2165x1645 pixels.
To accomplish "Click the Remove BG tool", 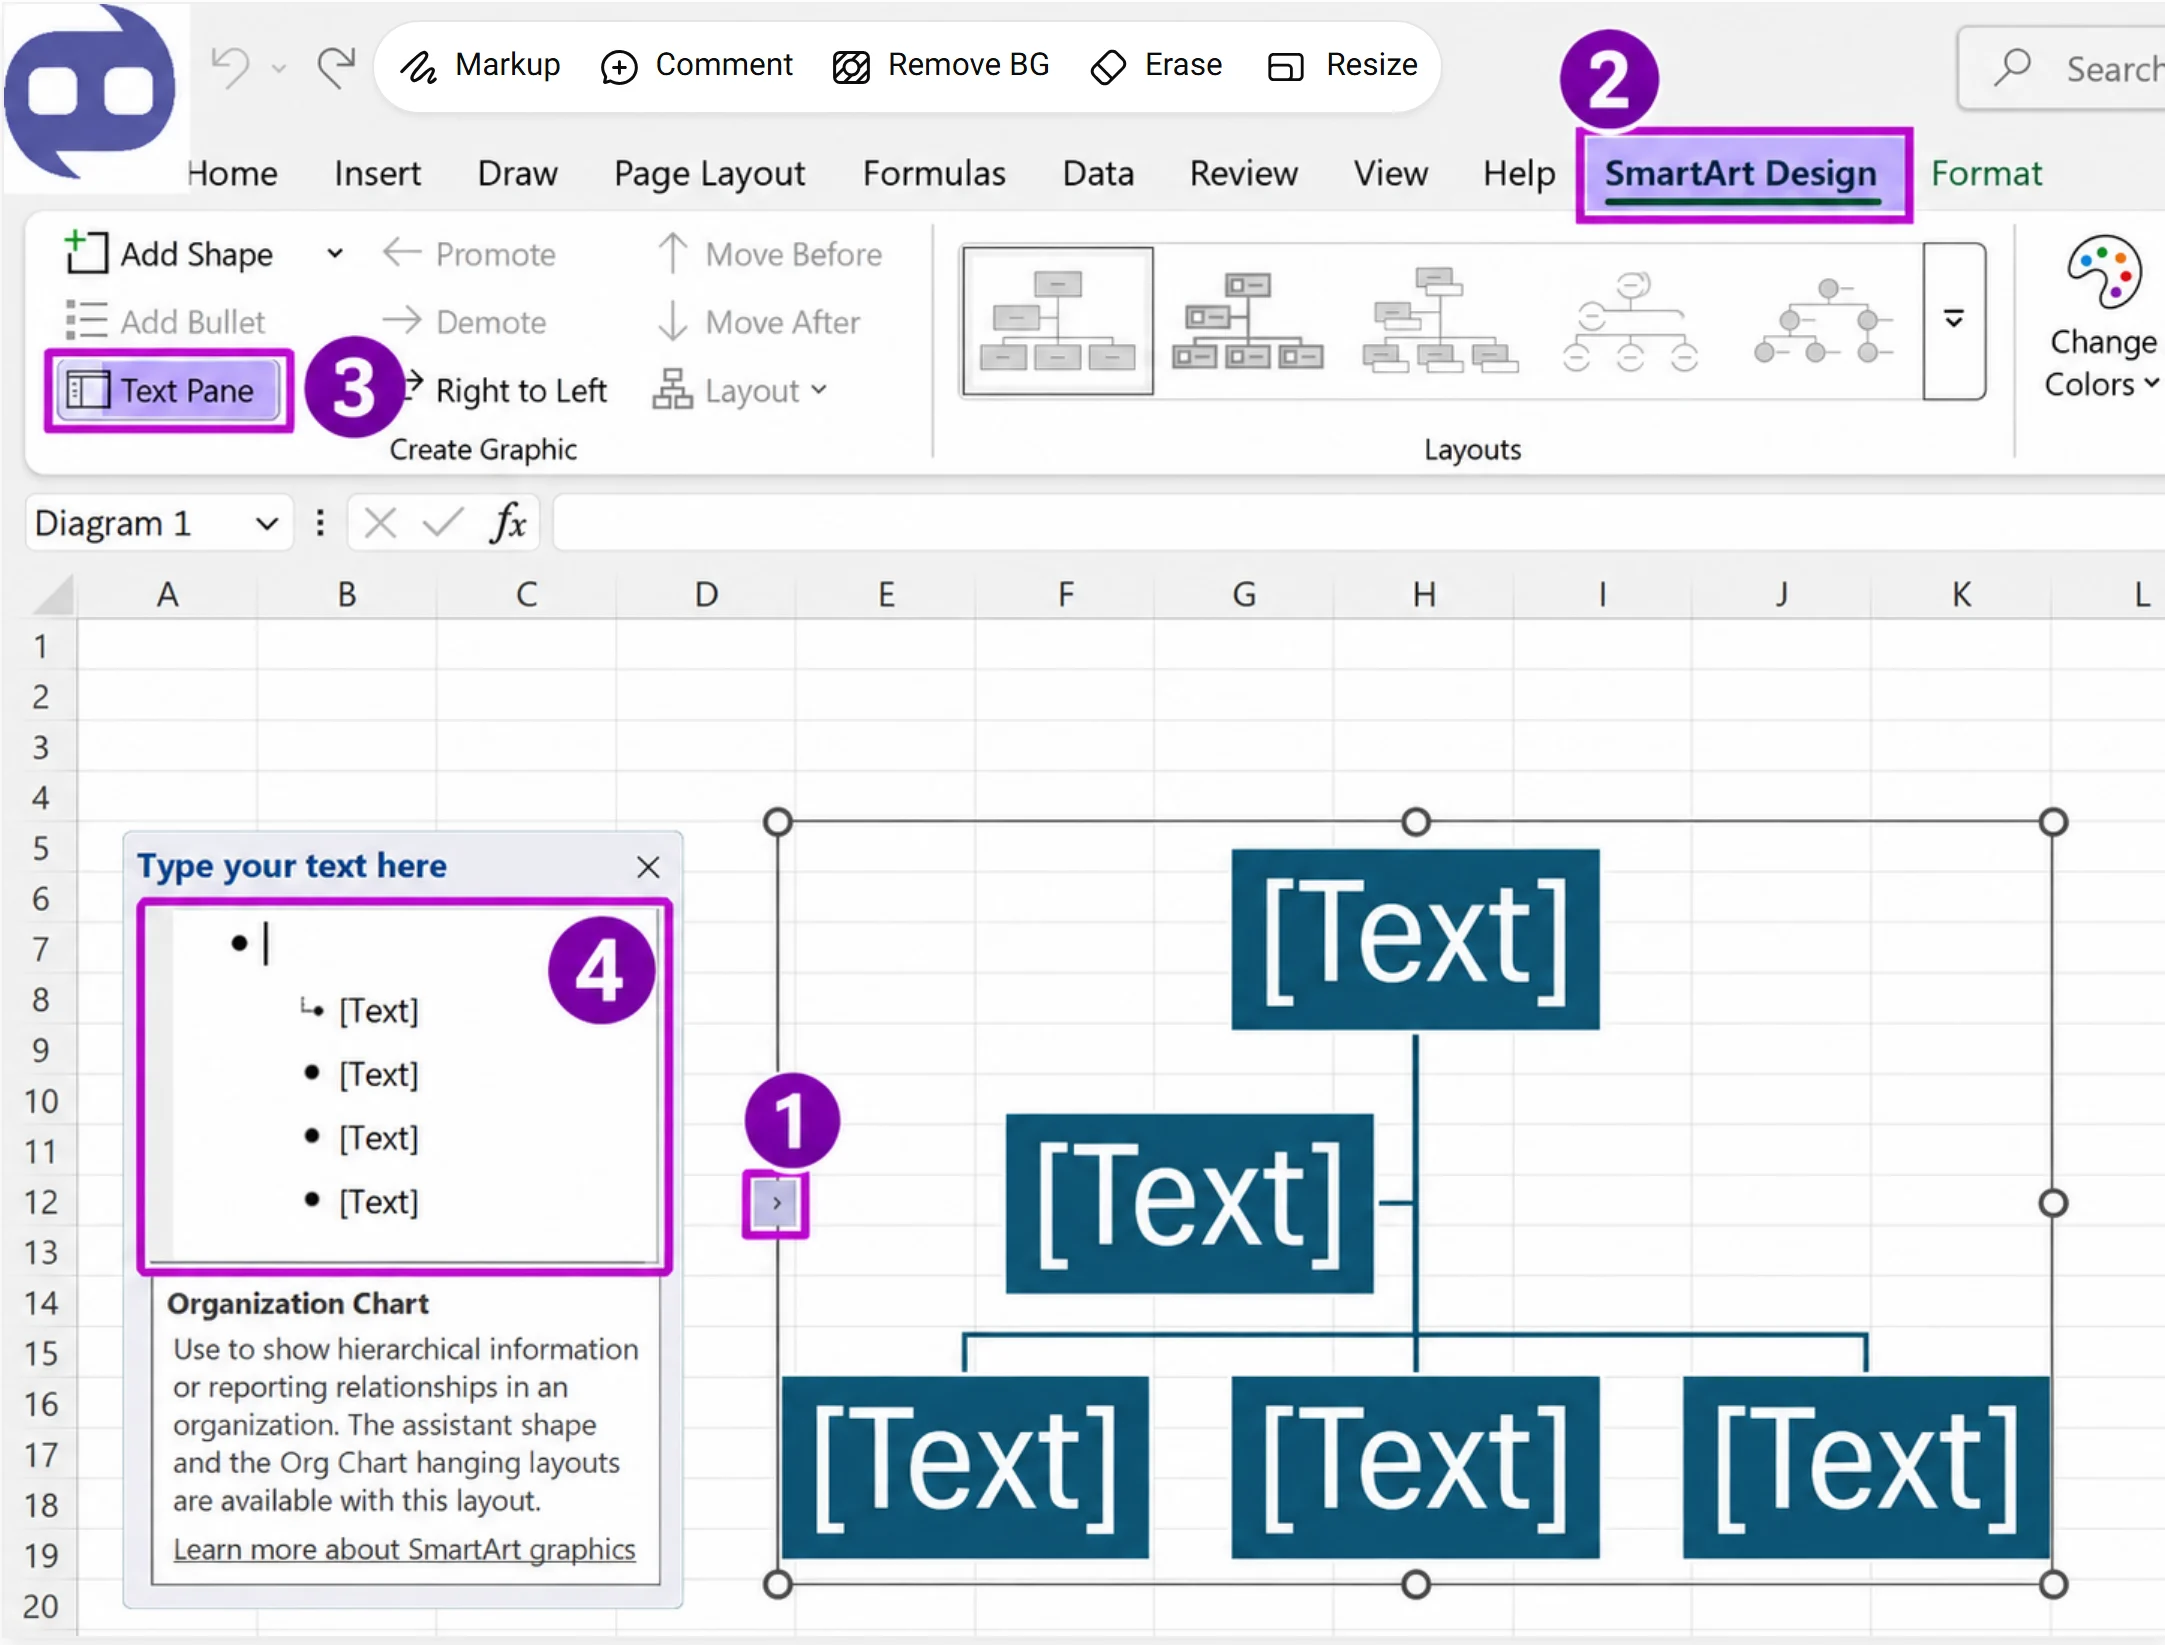I will (x=940, y=66).
